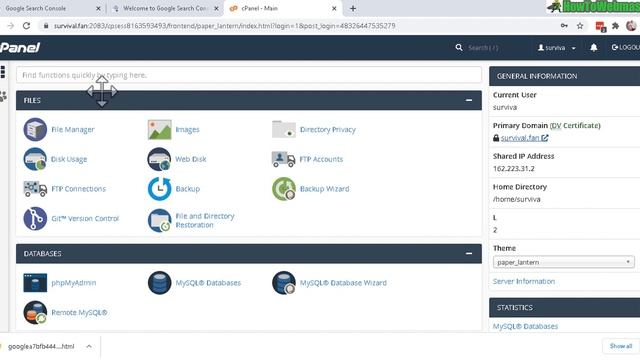Open the Directory Privacy folder icon
The image size is (640, 360).
point(283,129)
